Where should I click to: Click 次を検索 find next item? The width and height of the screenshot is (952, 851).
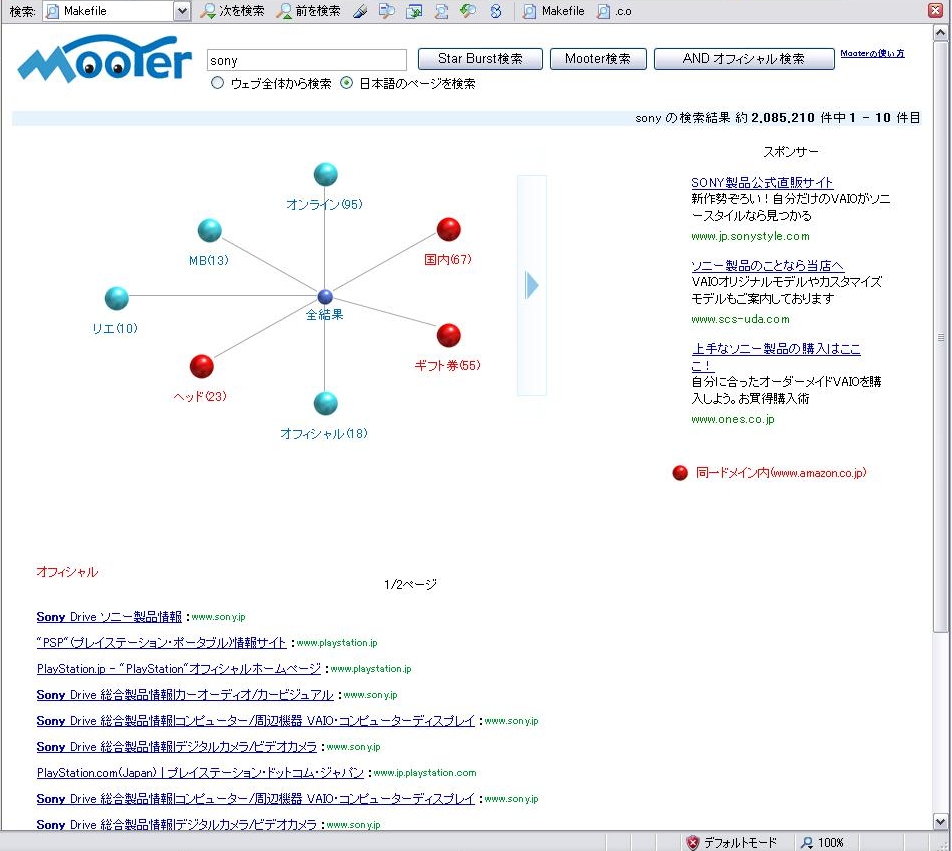tap(232, 11)
